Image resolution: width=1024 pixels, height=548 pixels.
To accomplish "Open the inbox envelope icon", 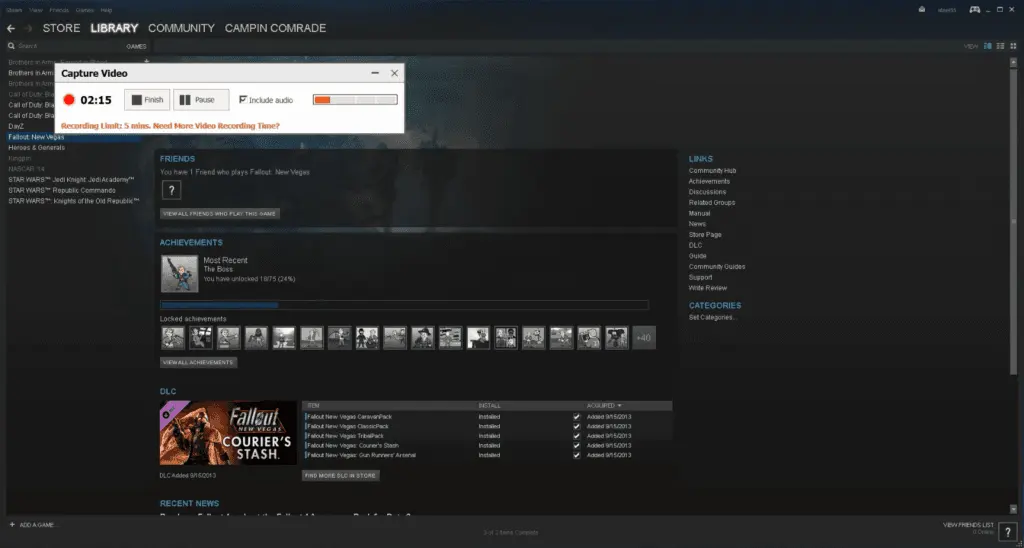I will click(x=921, y=10).
